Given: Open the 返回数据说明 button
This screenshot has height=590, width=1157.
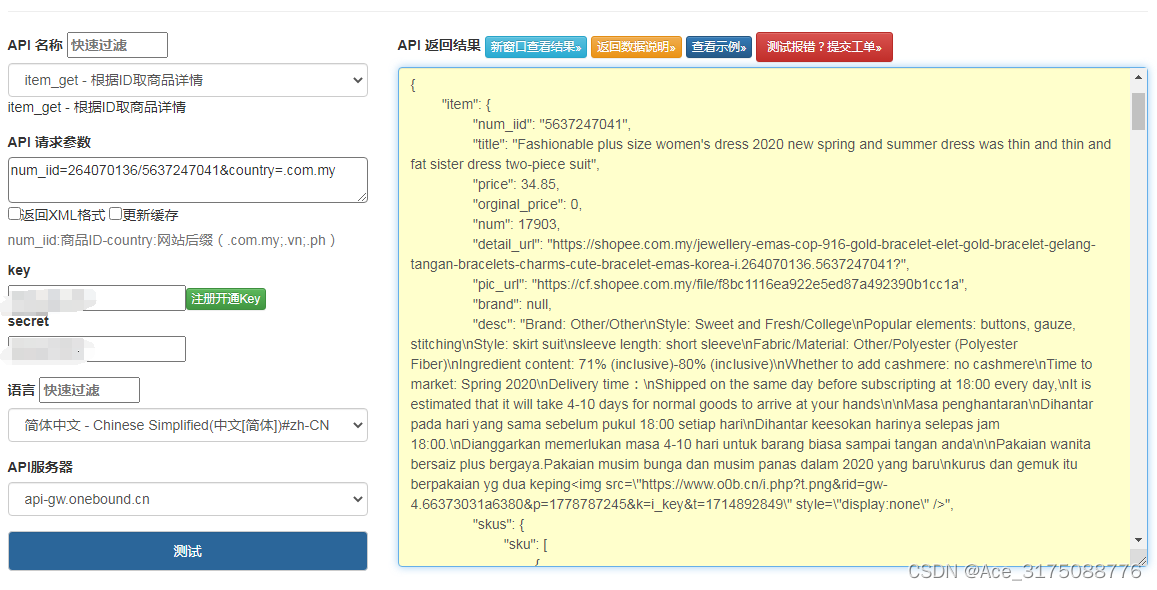Looking at the screenshot, I should click(x=636, y=47).
